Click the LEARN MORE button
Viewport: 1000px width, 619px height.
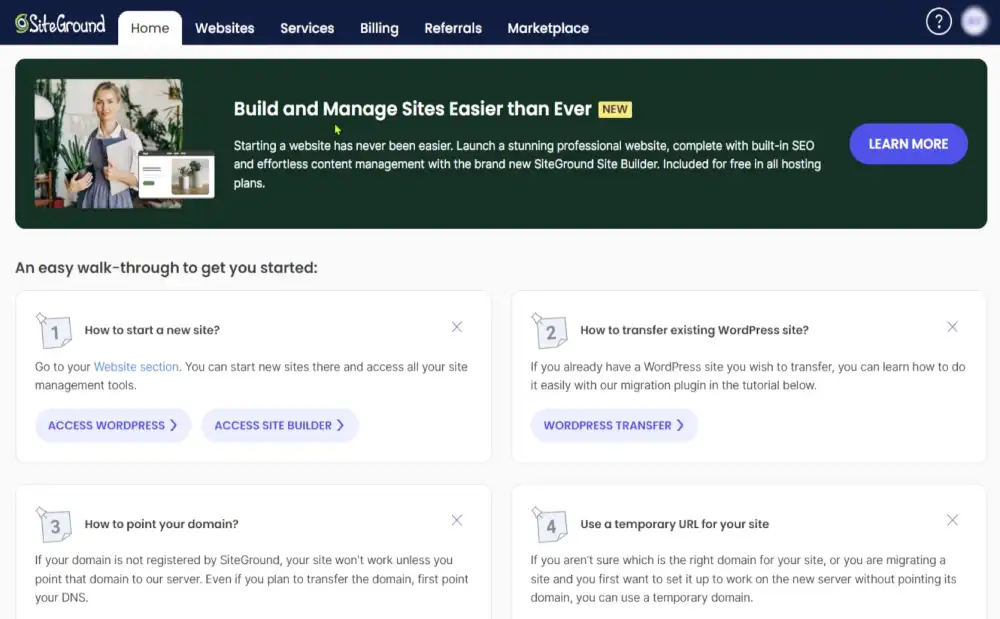(x=908, y=143)
